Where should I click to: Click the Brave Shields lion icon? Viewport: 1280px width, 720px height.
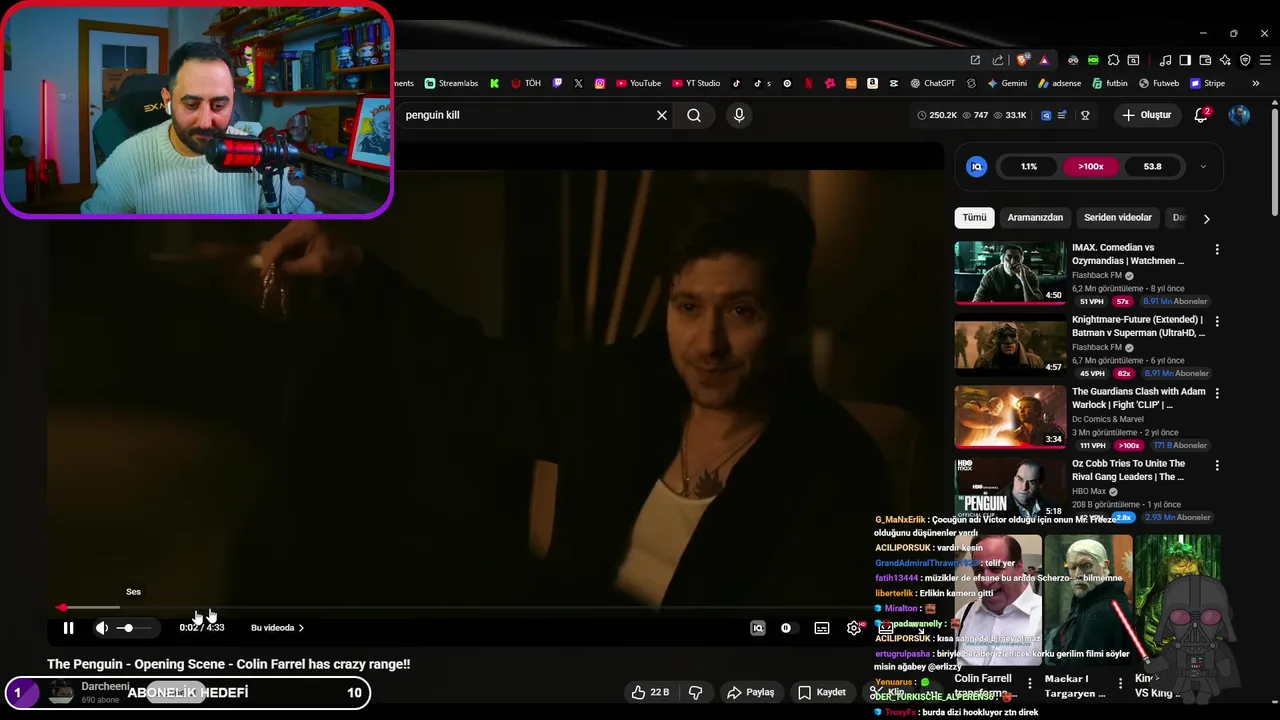pos(1022,60)
